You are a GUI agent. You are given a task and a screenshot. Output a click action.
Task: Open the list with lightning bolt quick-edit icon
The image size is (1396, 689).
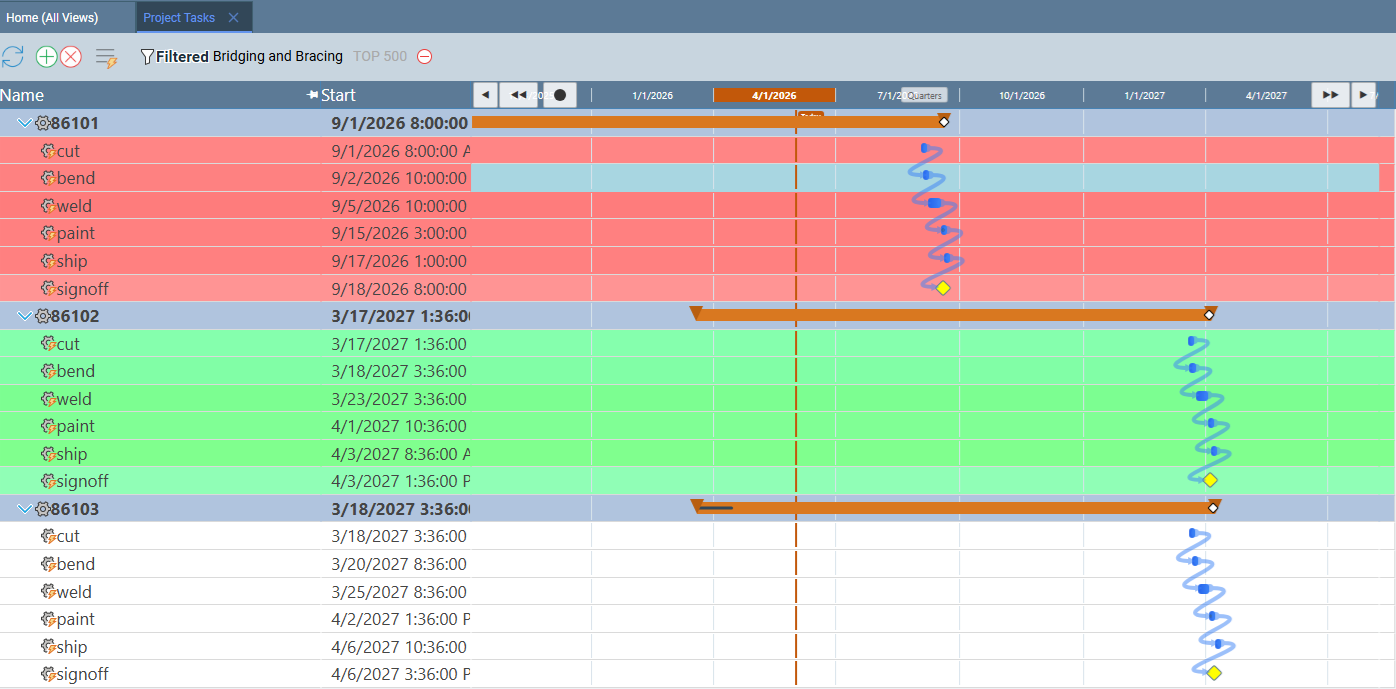pos(106,58)
